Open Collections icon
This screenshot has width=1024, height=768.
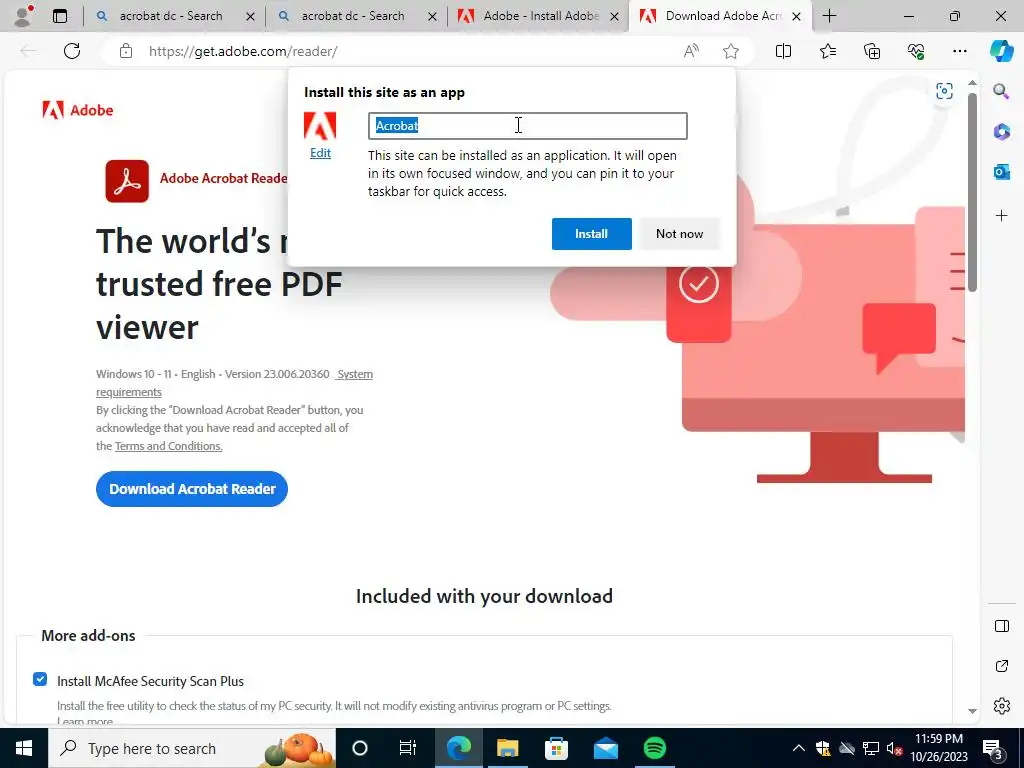(872, 51)
